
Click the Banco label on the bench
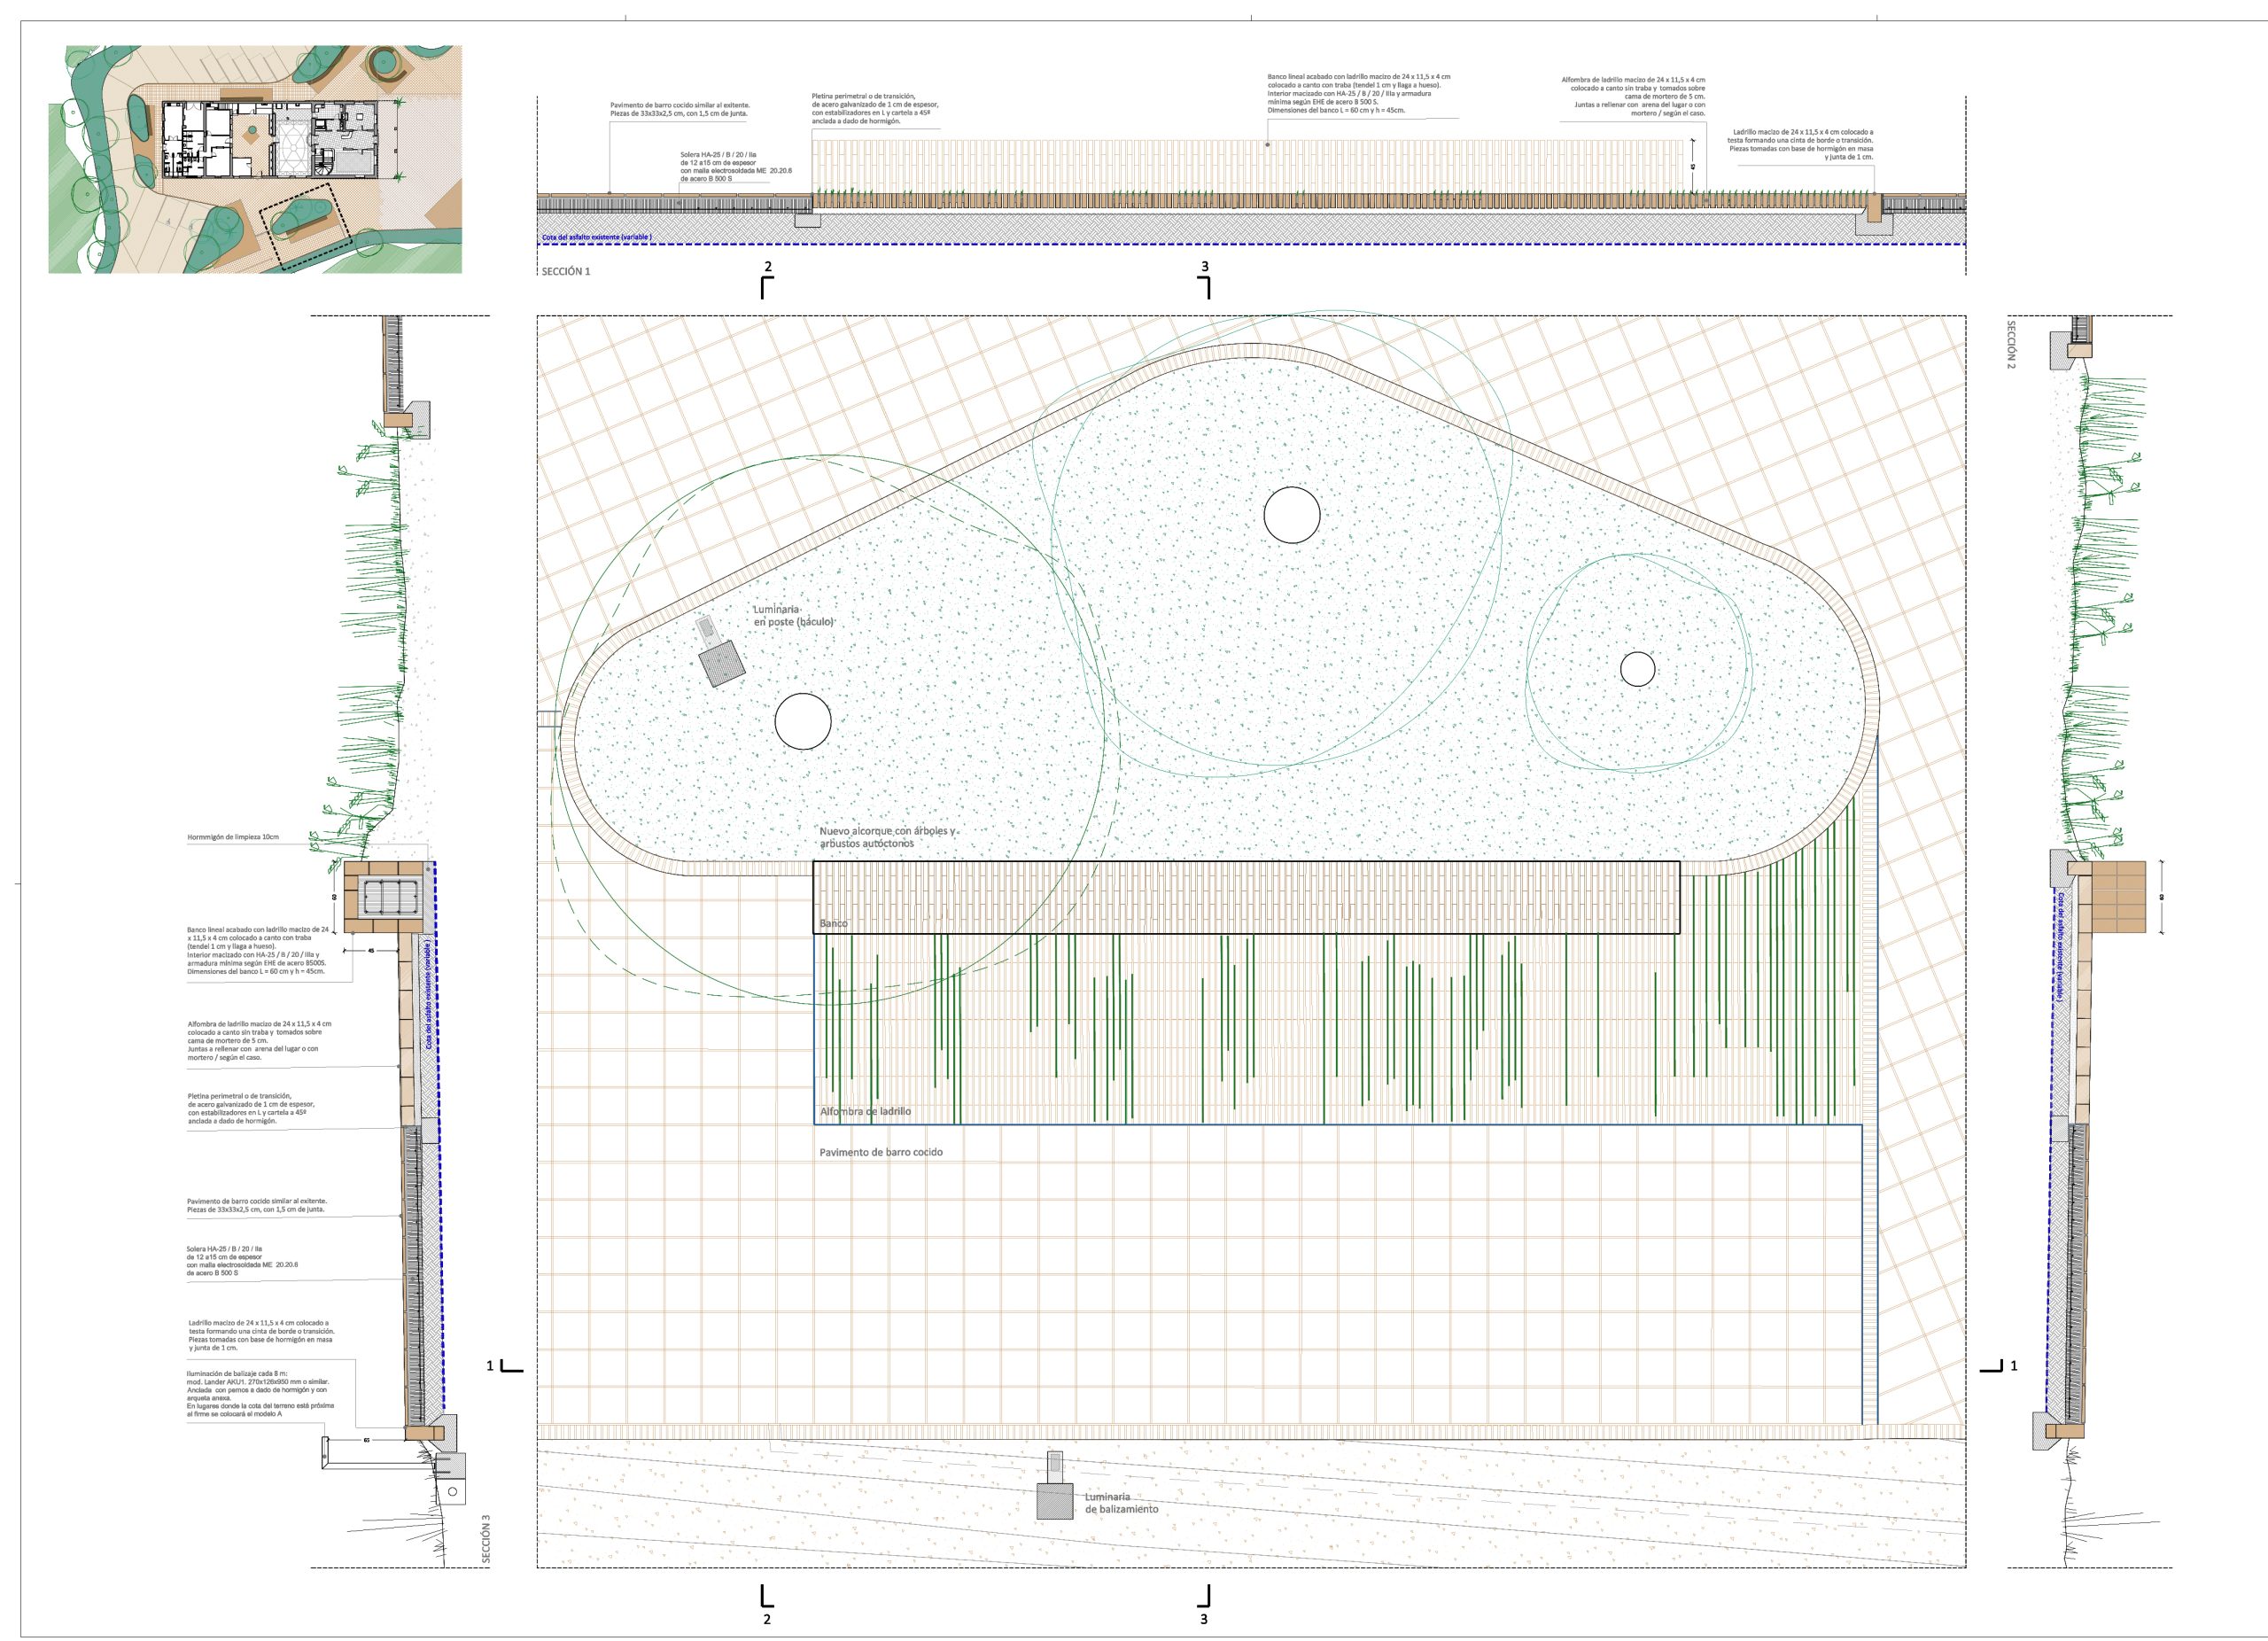[x=834, y=923]
